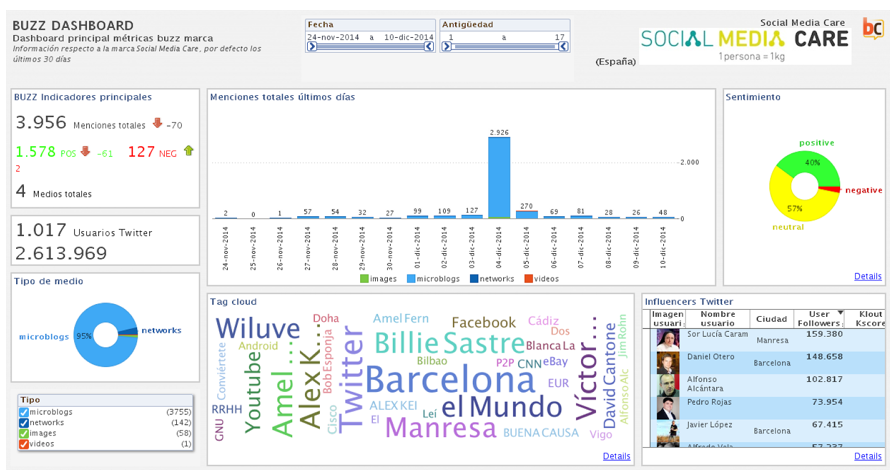Click the Ciudad column header

(x=771, y=319)
